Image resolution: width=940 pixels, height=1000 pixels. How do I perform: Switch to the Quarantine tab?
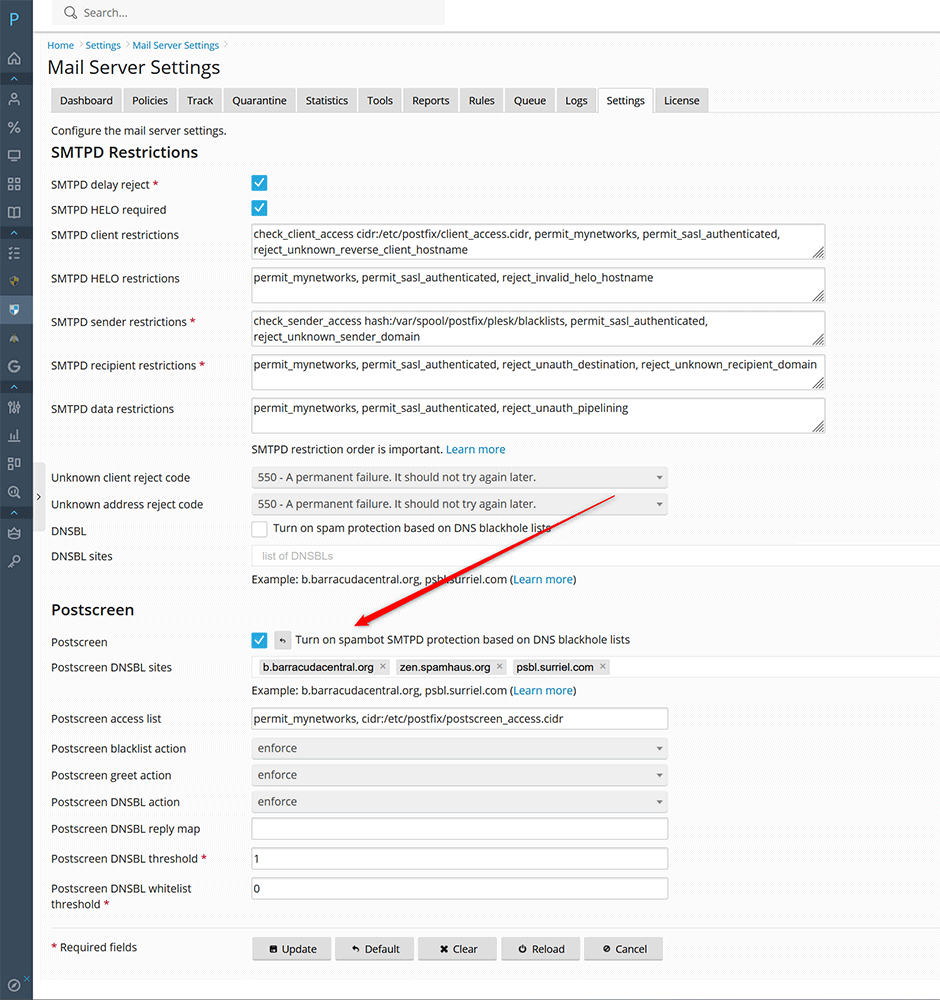click(259, 101)
